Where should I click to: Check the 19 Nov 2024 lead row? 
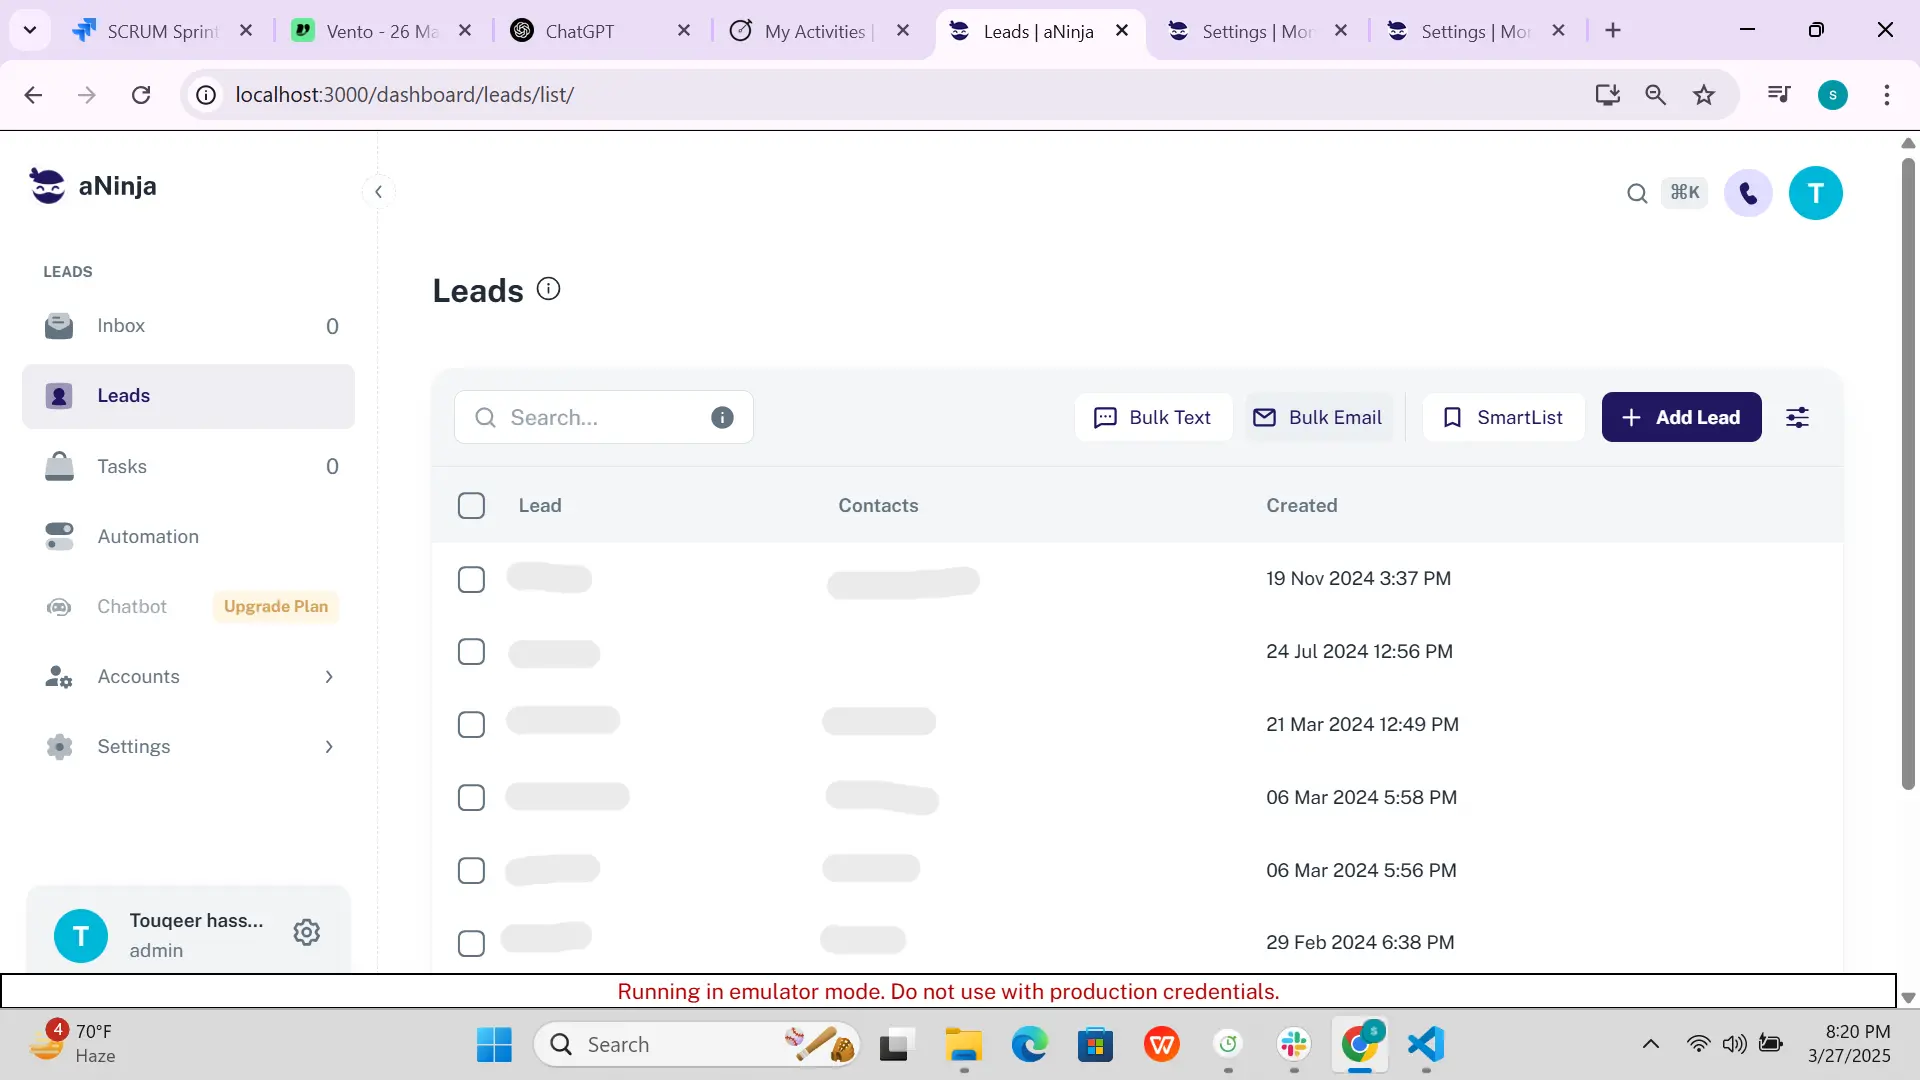click(471, 579)
